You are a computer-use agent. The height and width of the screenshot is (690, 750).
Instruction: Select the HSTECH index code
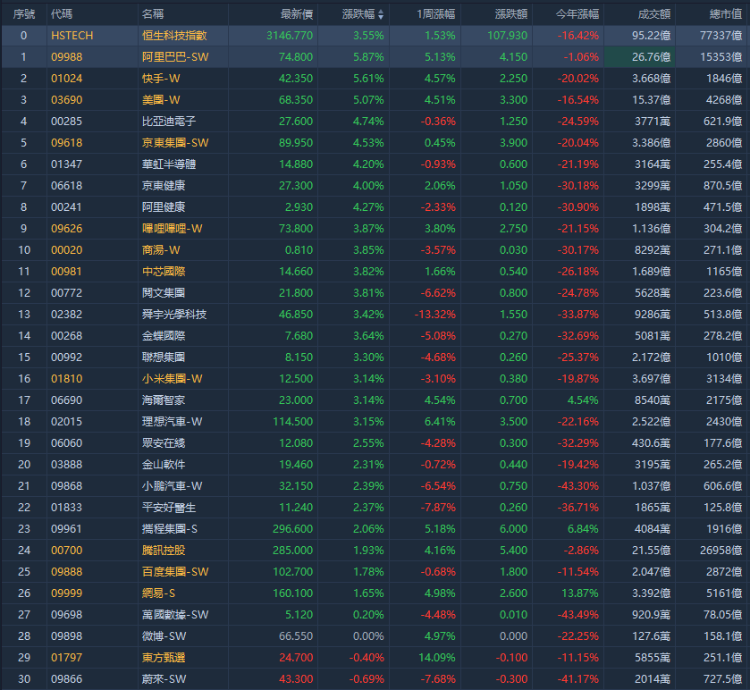72,35
